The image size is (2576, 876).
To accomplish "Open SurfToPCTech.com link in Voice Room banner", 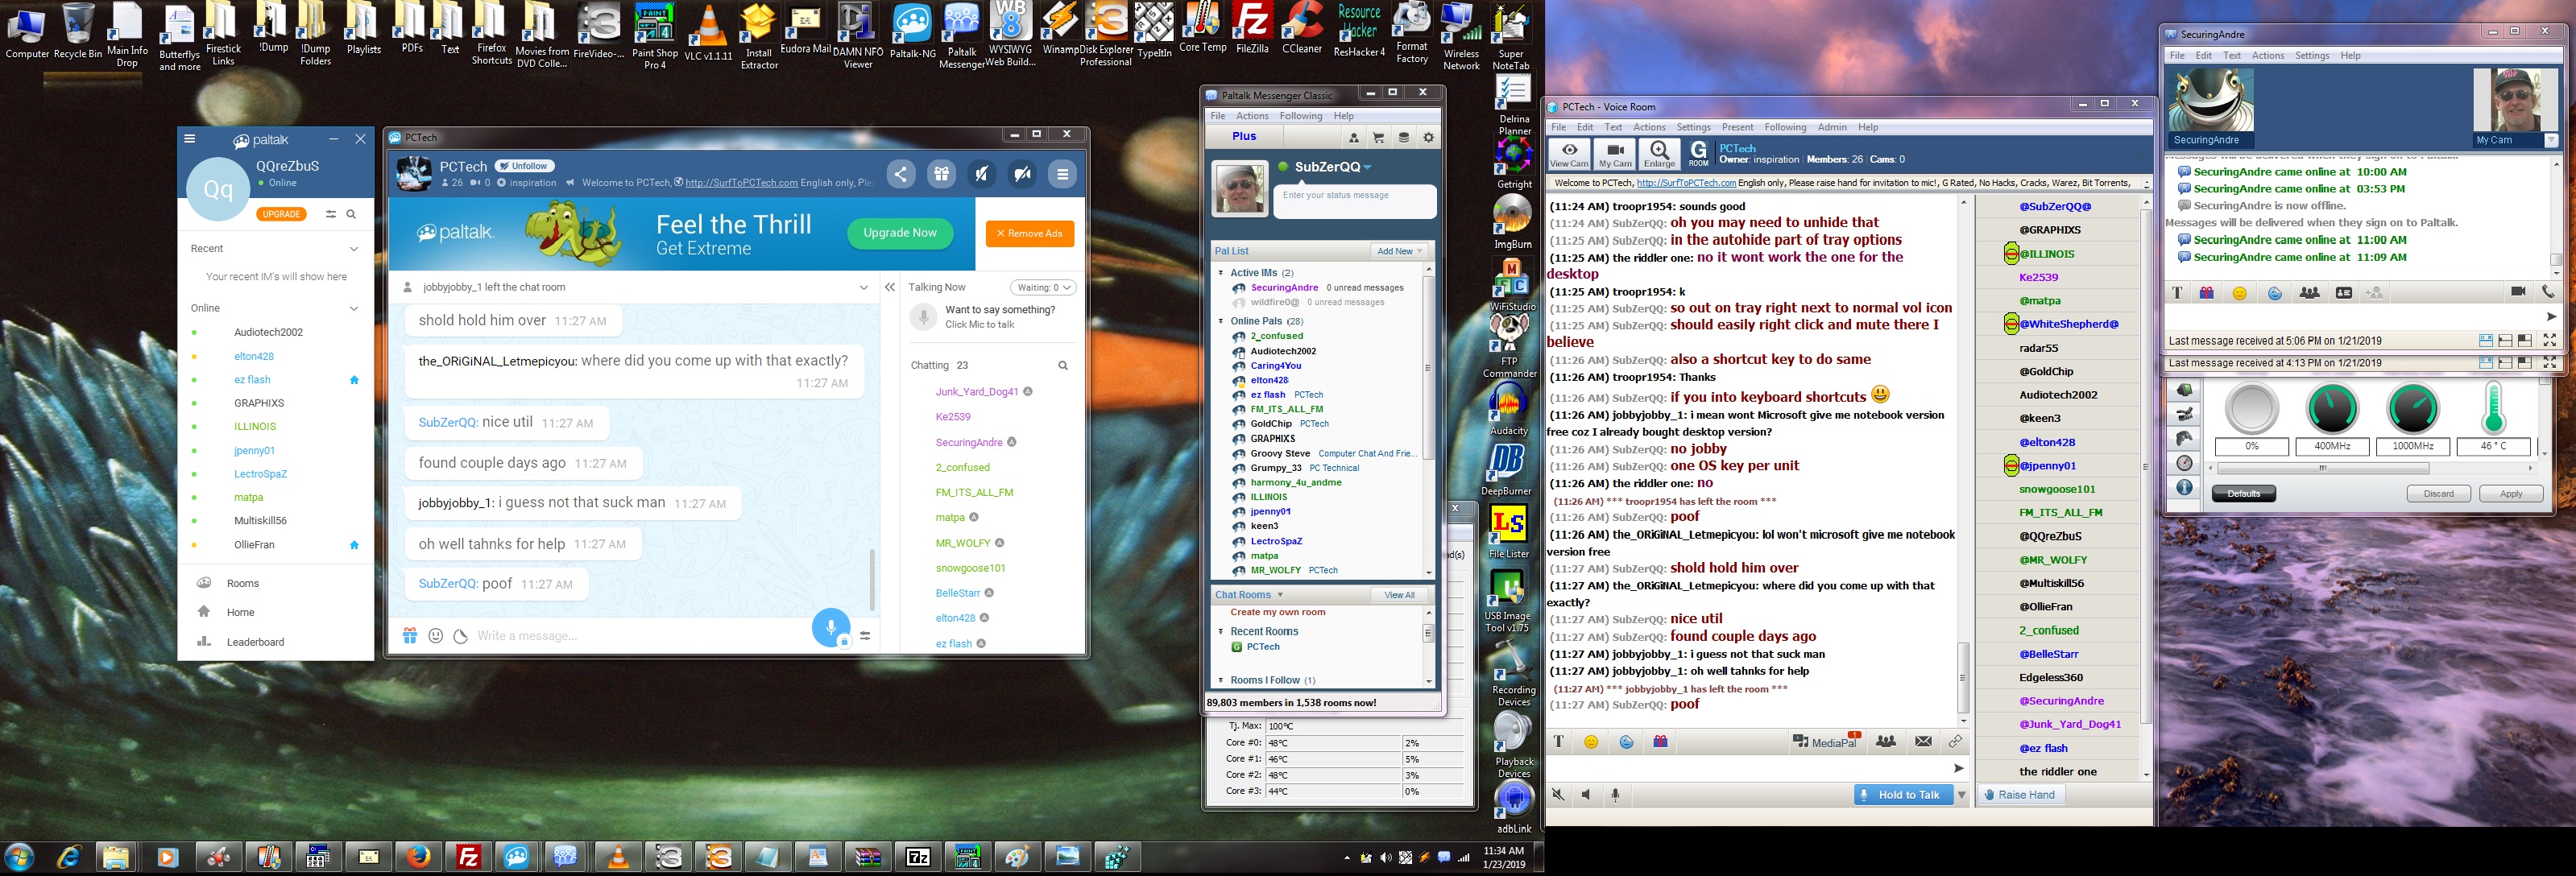I will coord(1685,183).
